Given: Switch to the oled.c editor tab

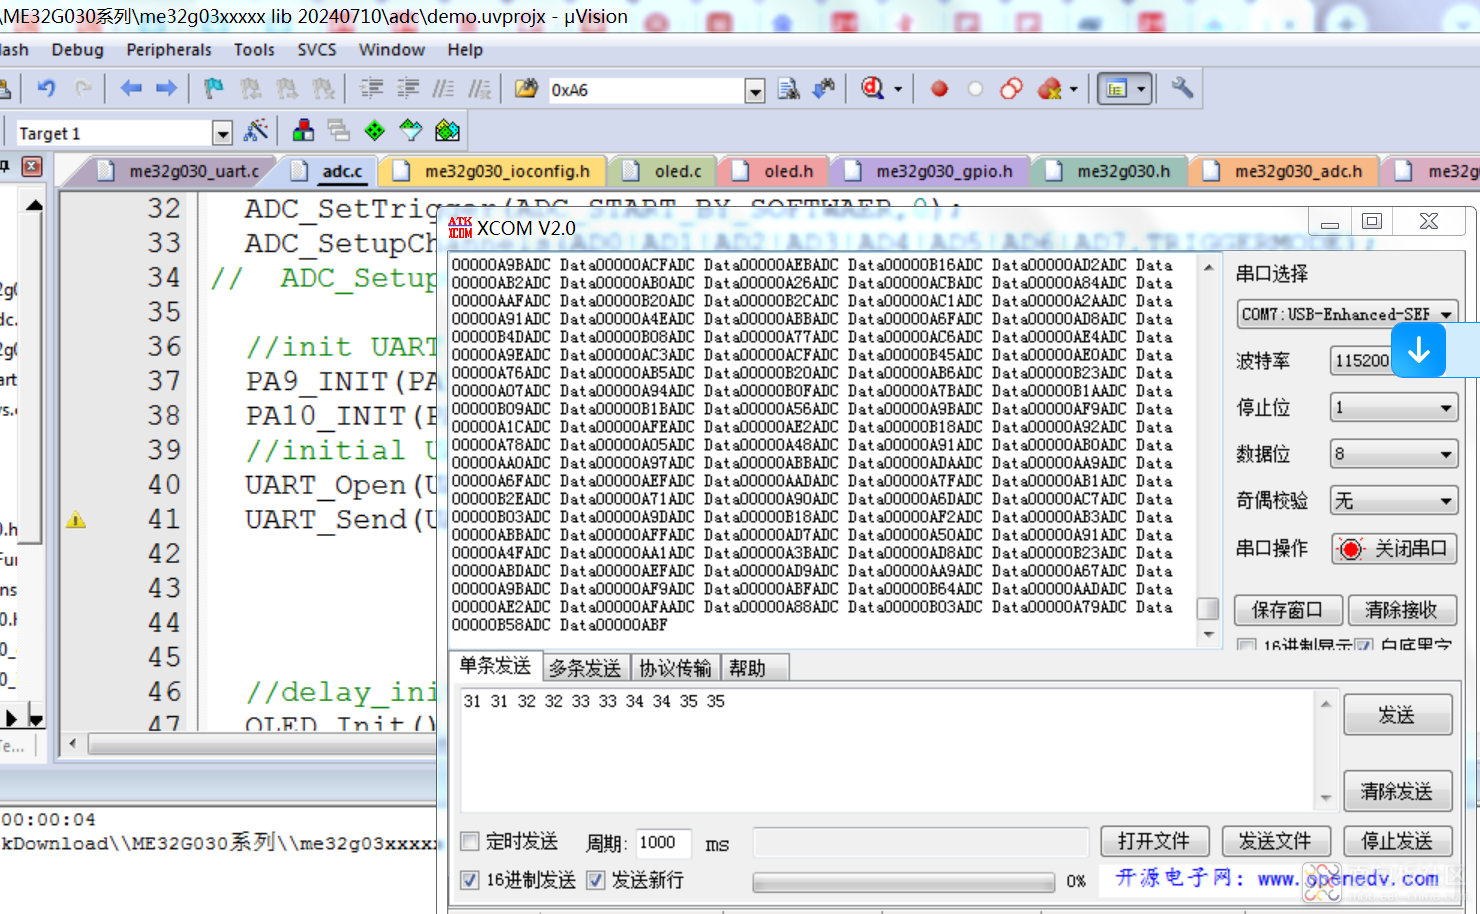Looking at the screenshot, I should click(x=663, y=171).
